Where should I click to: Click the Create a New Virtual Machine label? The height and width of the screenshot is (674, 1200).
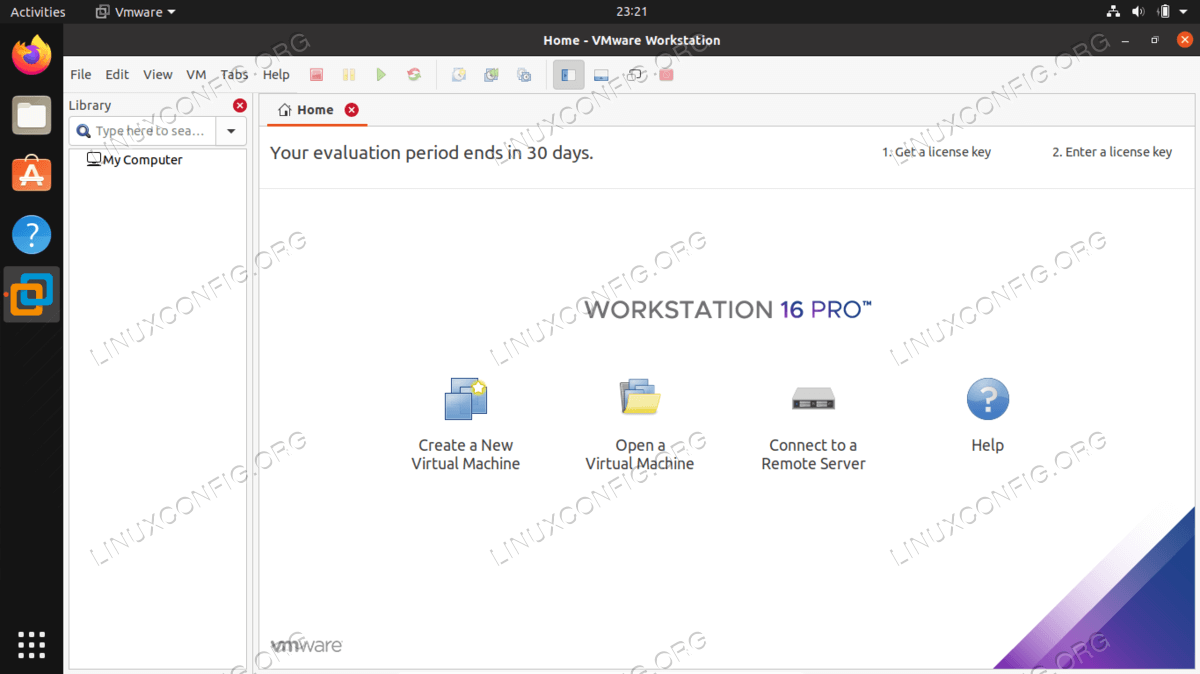(x=466, y=455)
